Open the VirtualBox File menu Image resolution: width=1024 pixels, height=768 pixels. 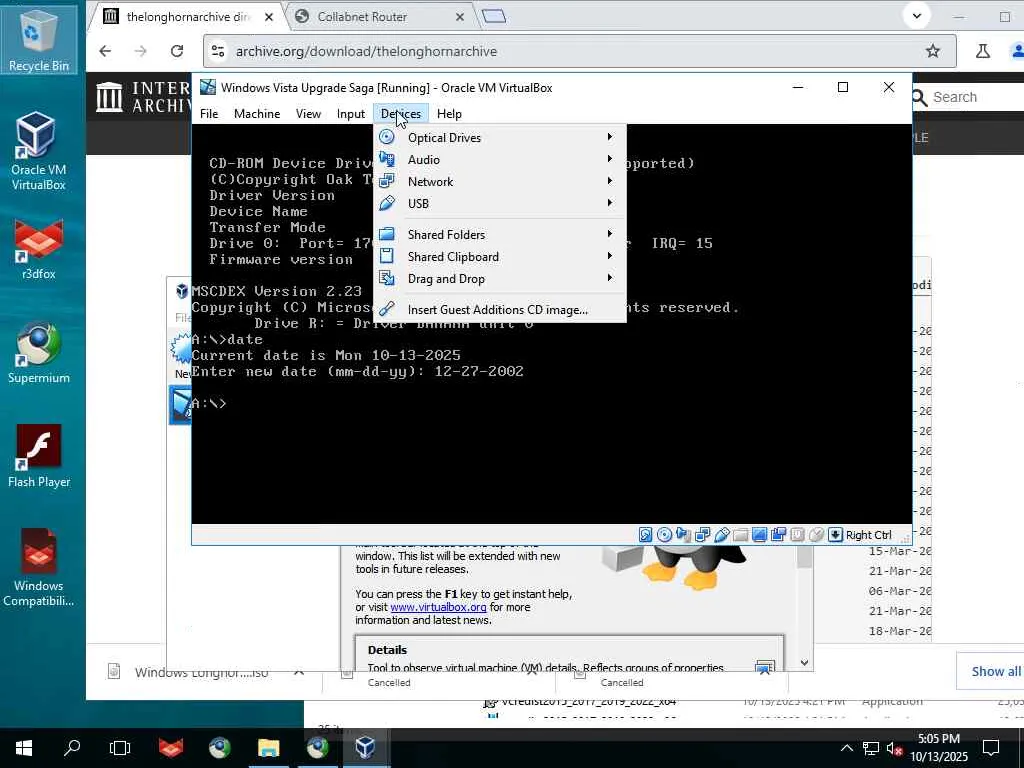[209, 114]
